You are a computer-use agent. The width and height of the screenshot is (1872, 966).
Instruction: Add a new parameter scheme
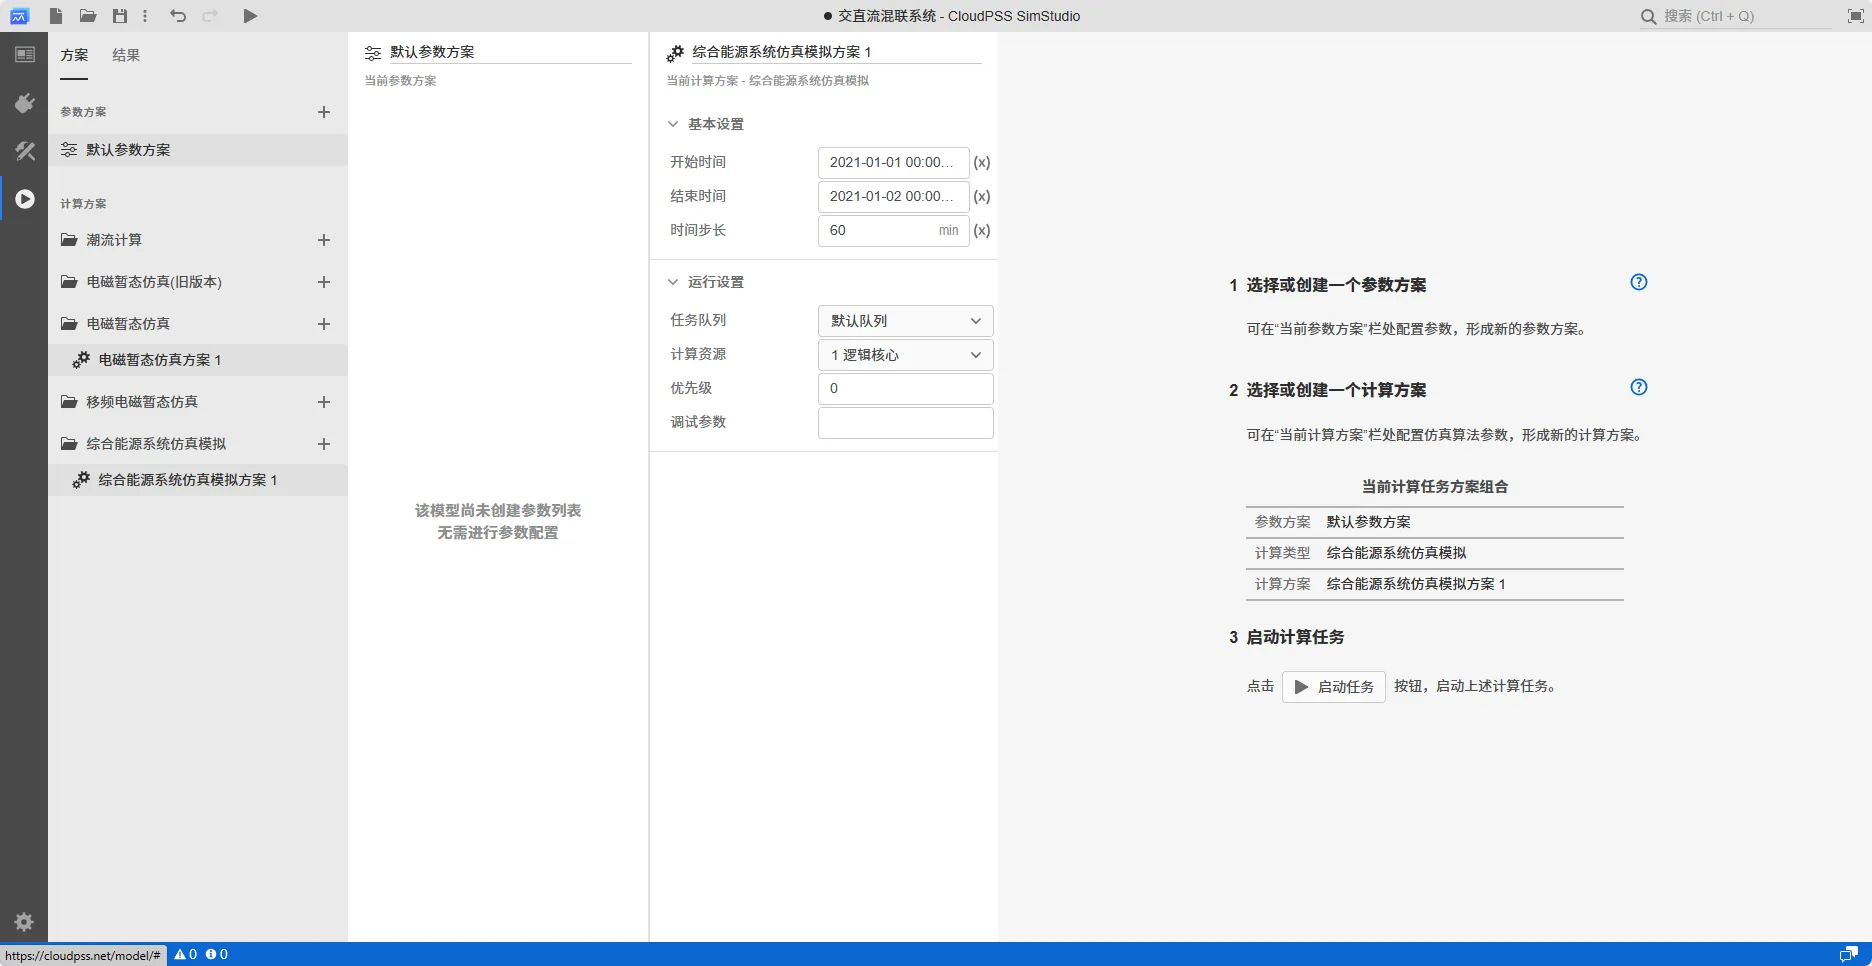(323, 112)
